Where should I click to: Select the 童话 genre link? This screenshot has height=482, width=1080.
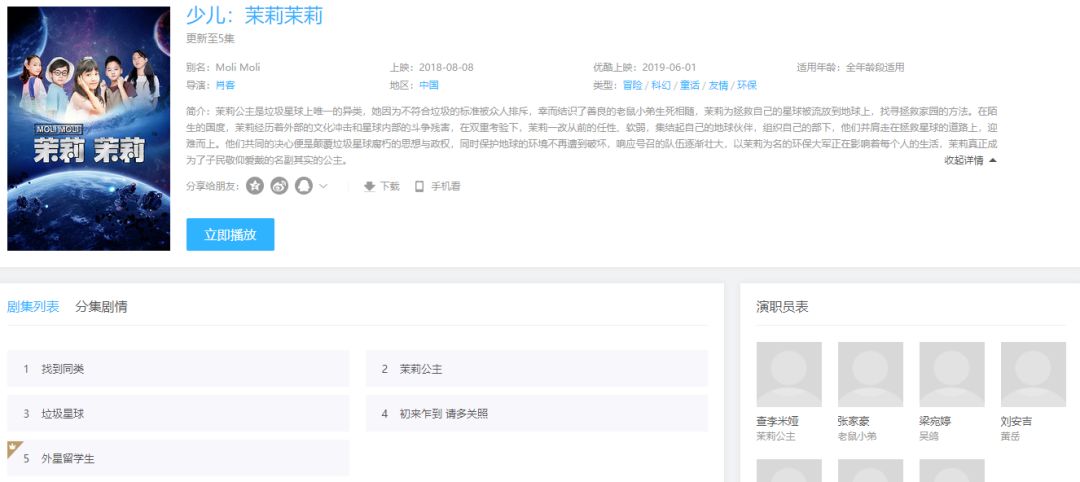click(x=689, y=85)
